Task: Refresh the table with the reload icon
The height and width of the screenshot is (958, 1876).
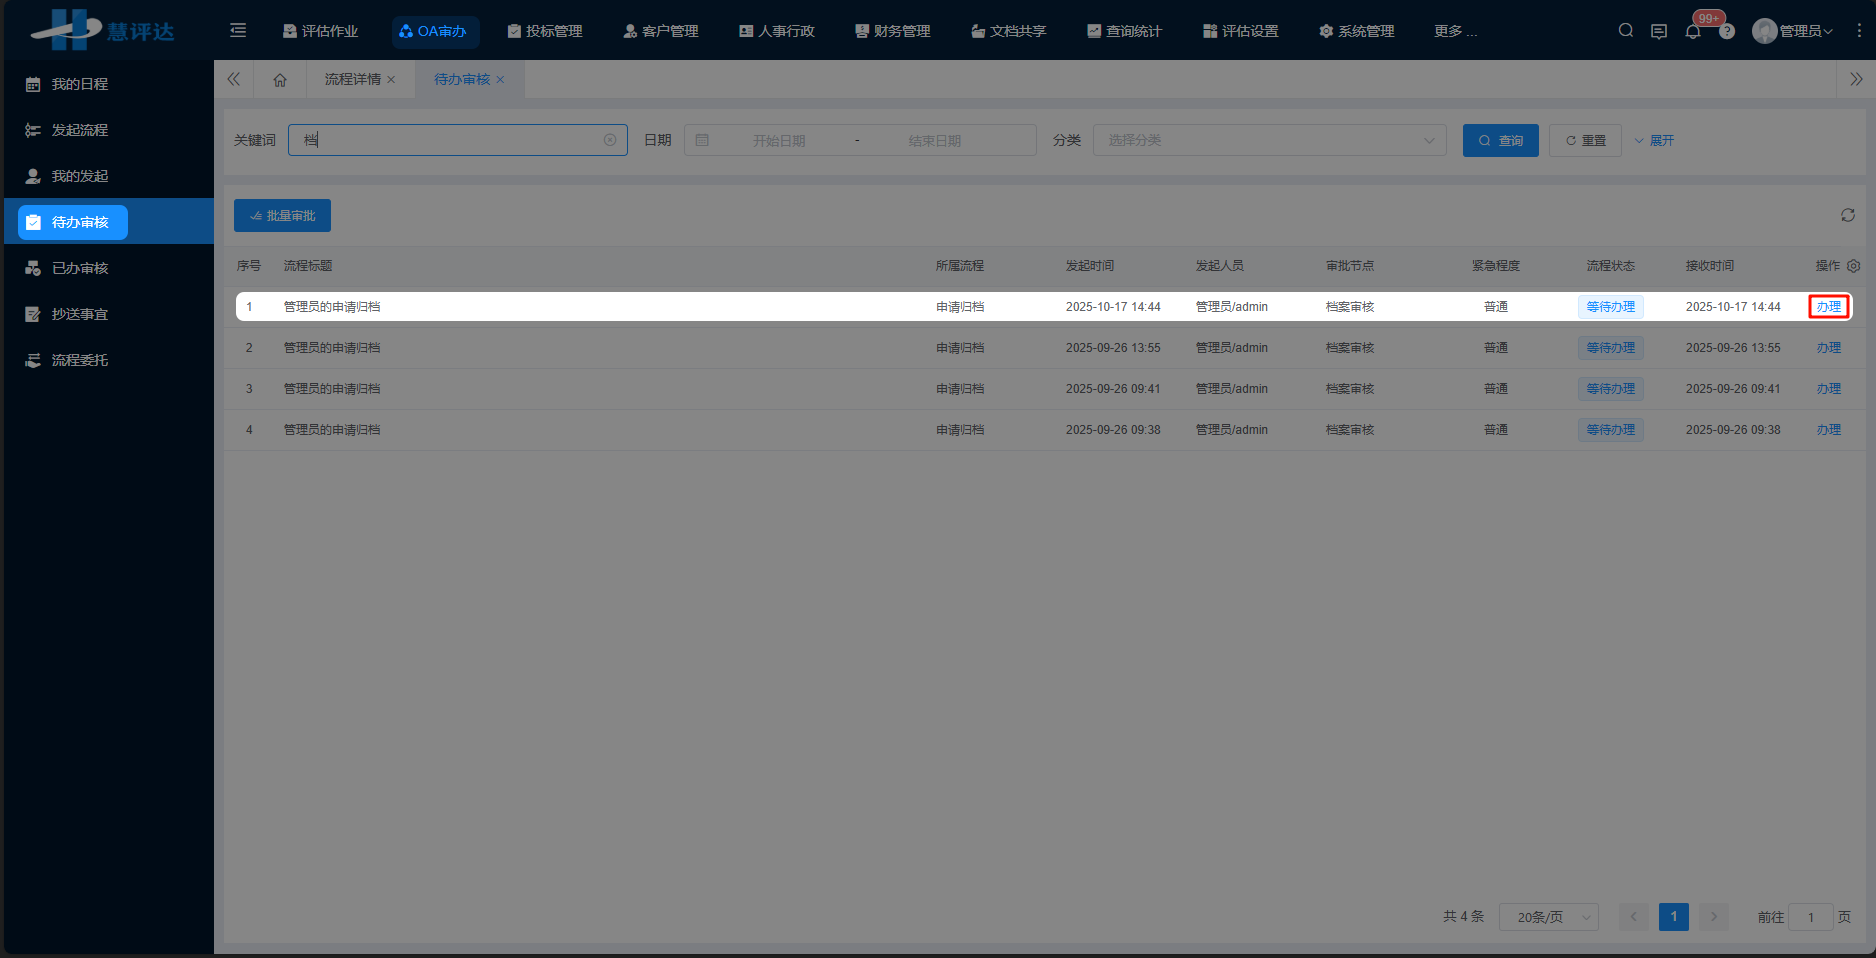Action: (x=1848, y=215)
